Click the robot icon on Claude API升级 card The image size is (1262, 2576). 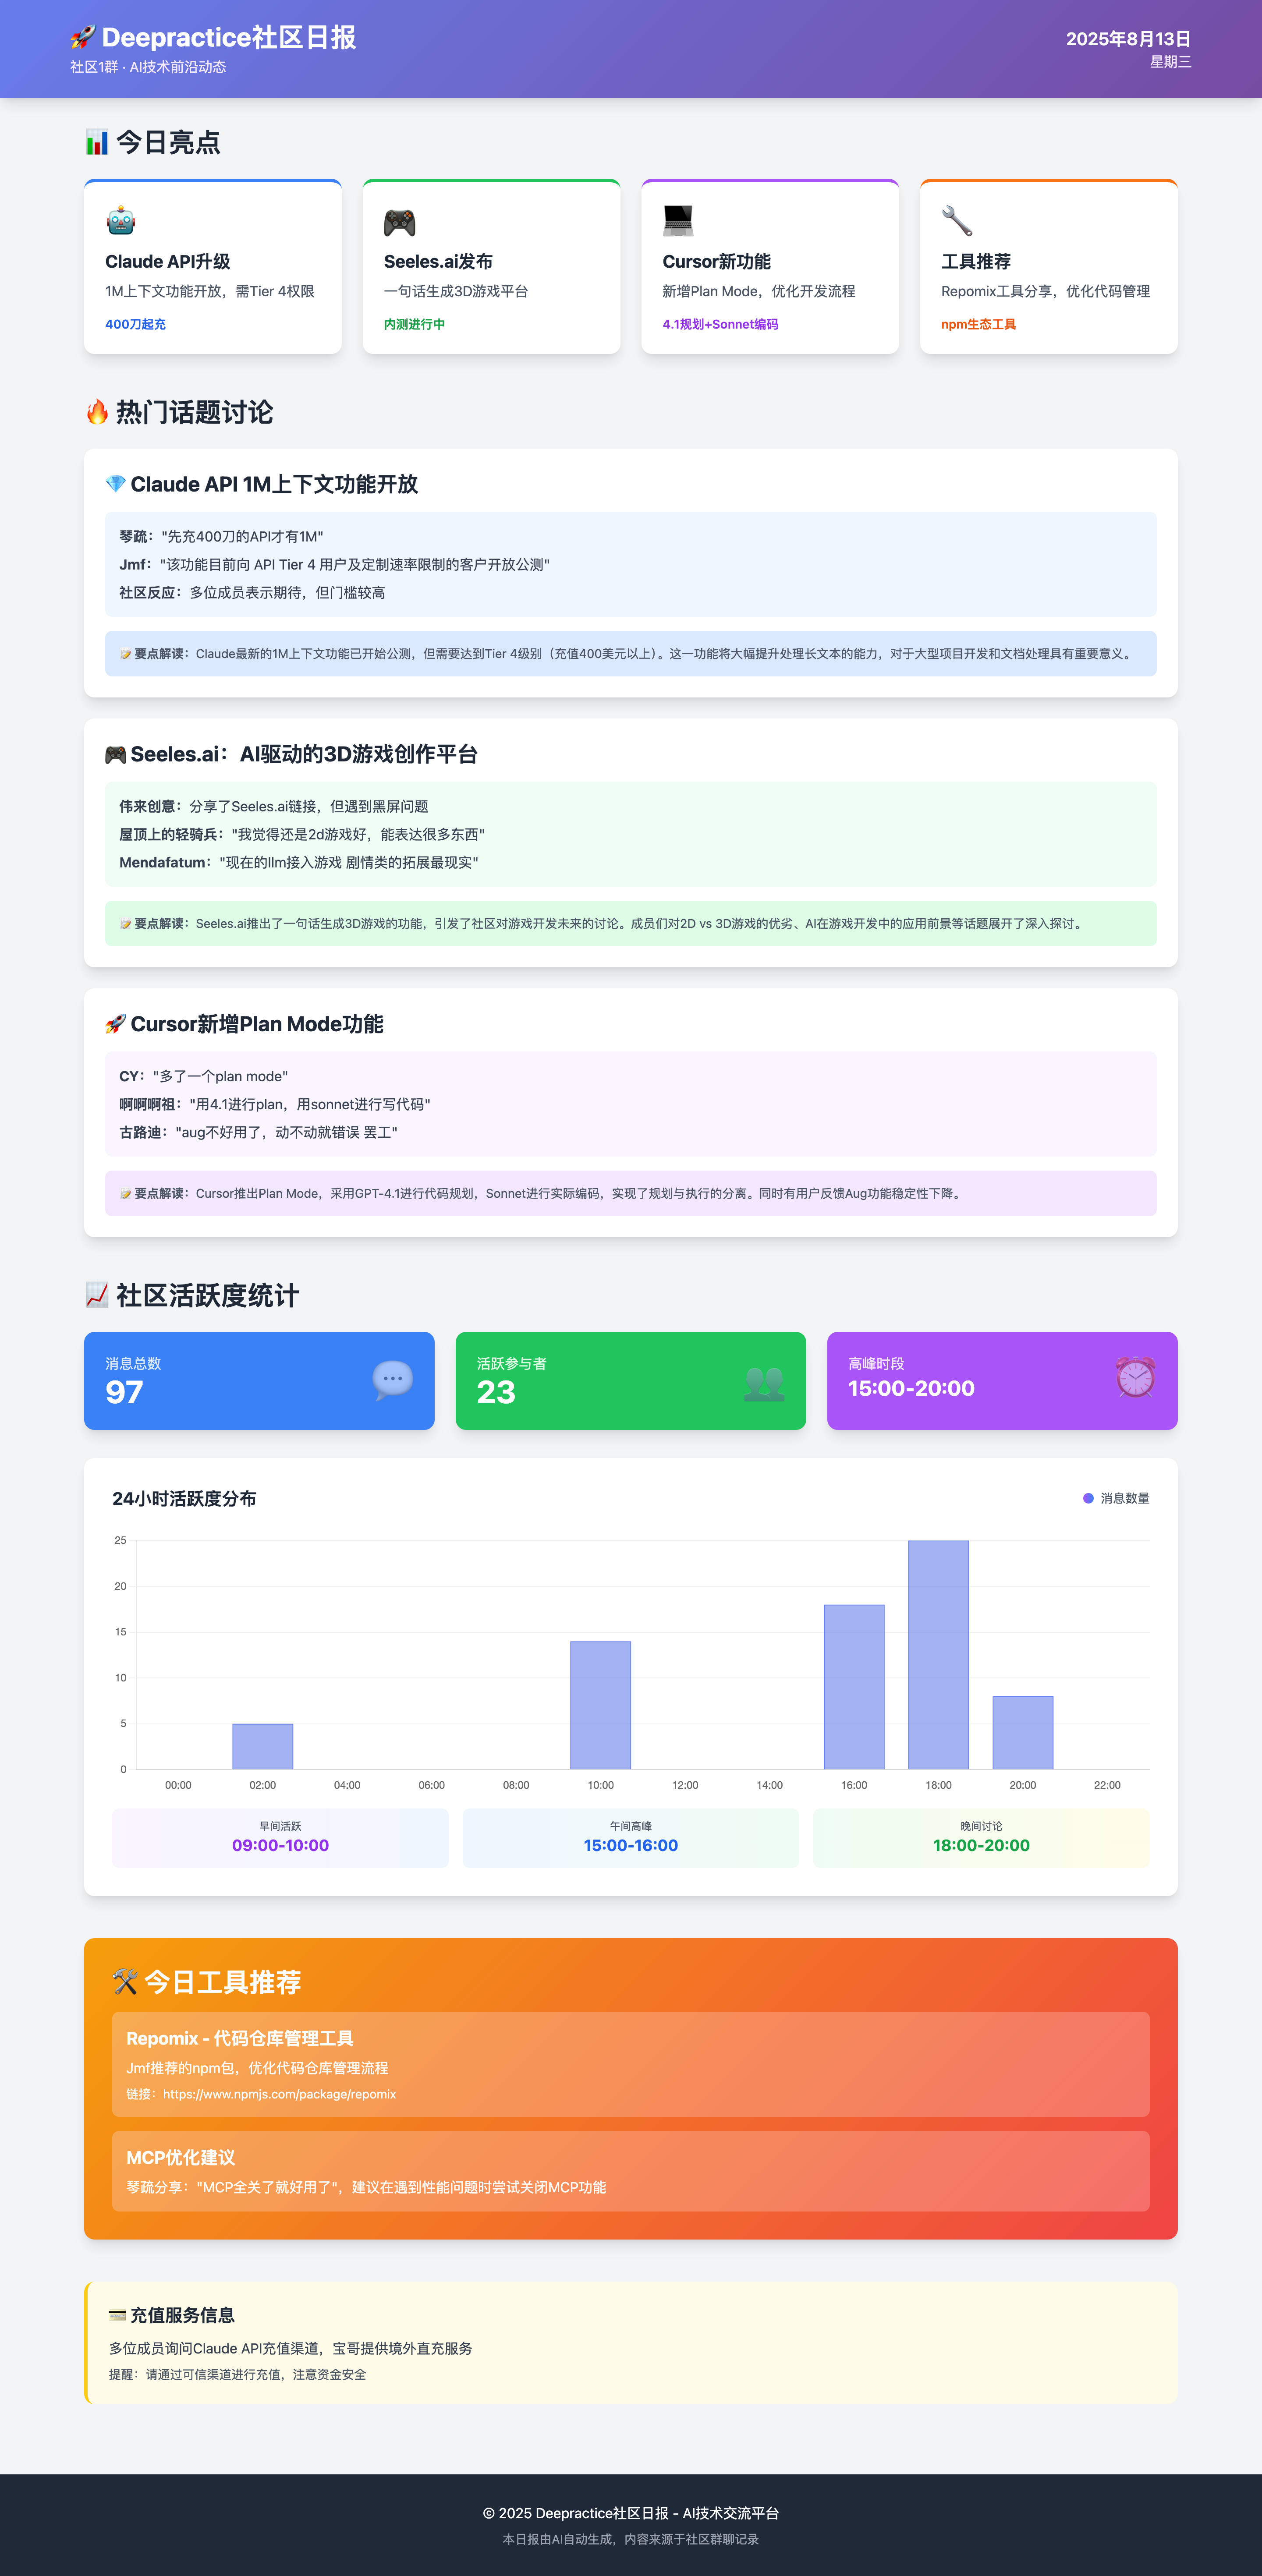(121, 221)
